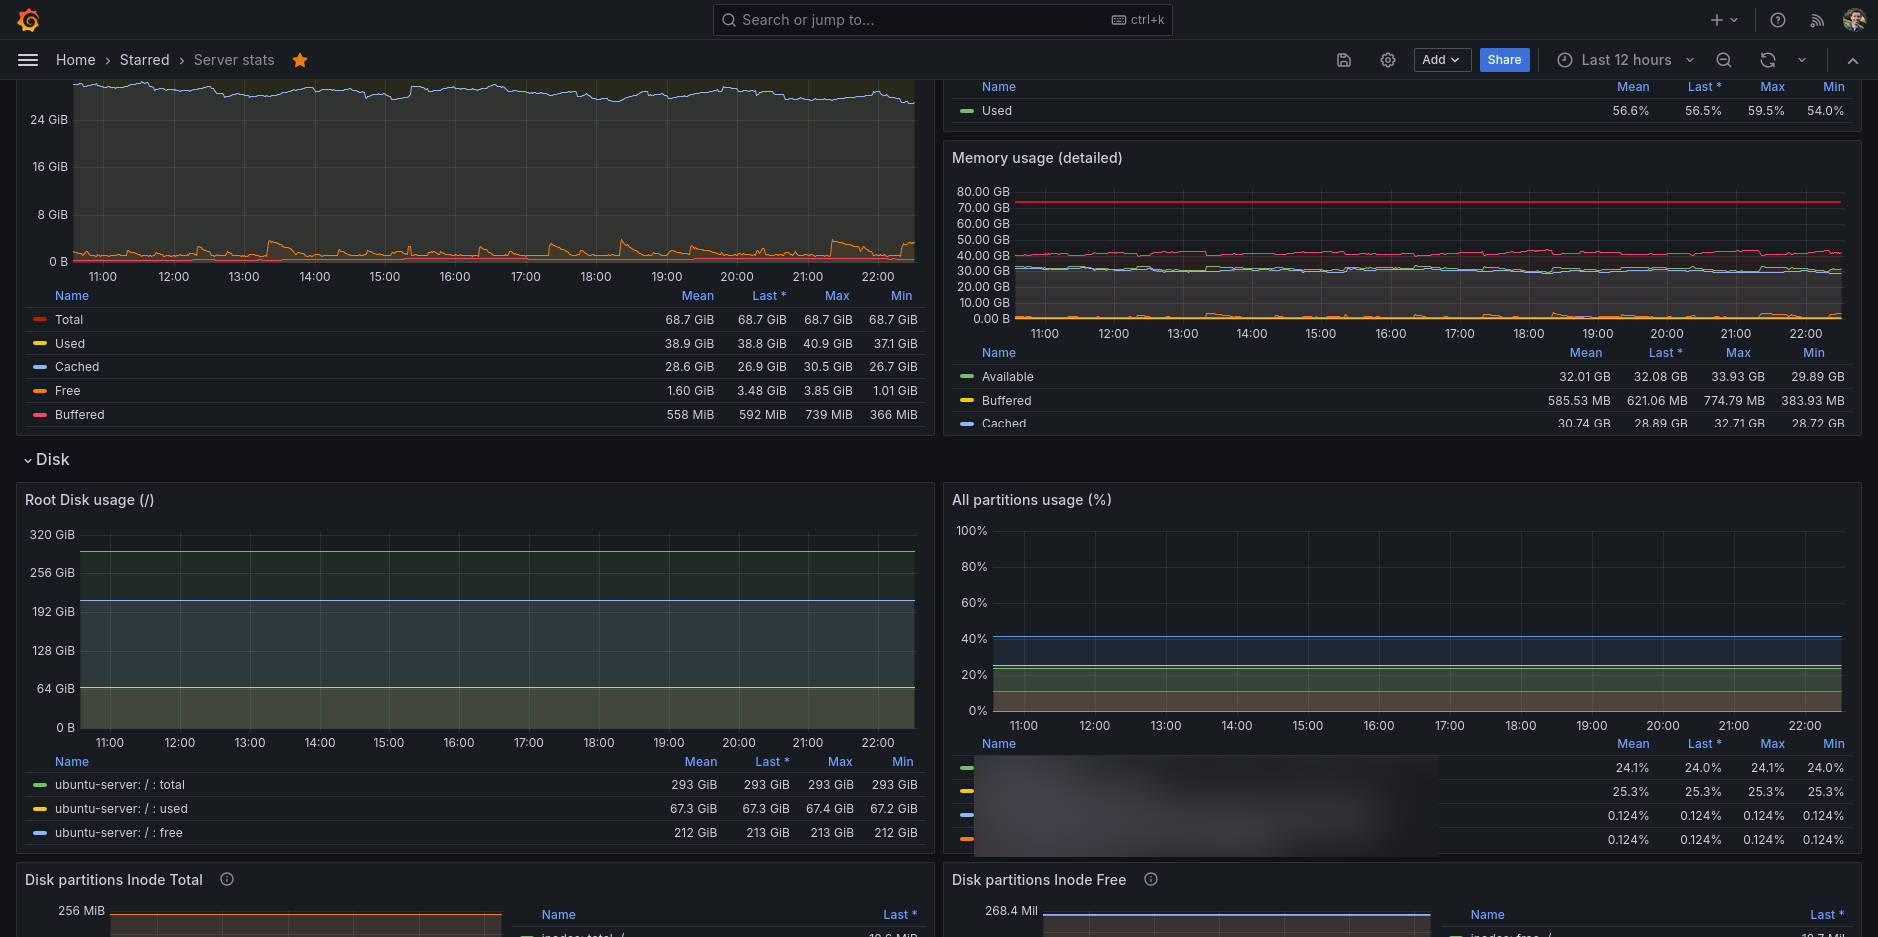
Task: Go to Starred breadcrumb
Action: pos(144,60)
